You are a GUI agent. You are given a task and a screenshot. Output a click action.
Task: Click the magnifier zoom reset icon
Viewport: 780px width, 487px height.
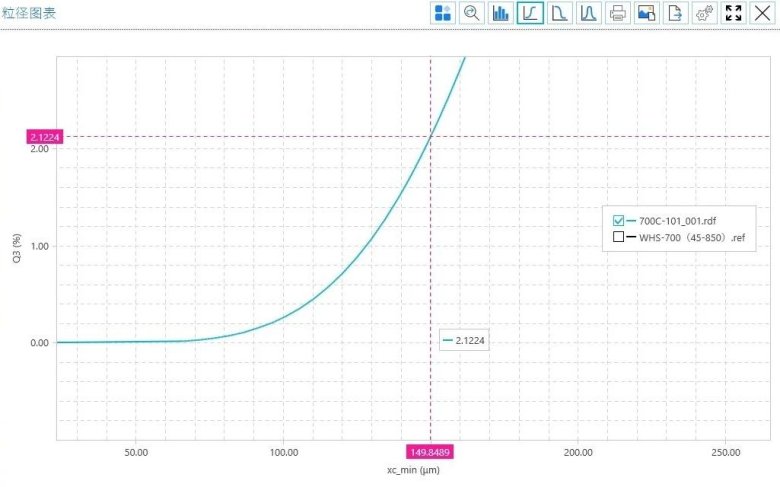[472, 13]
